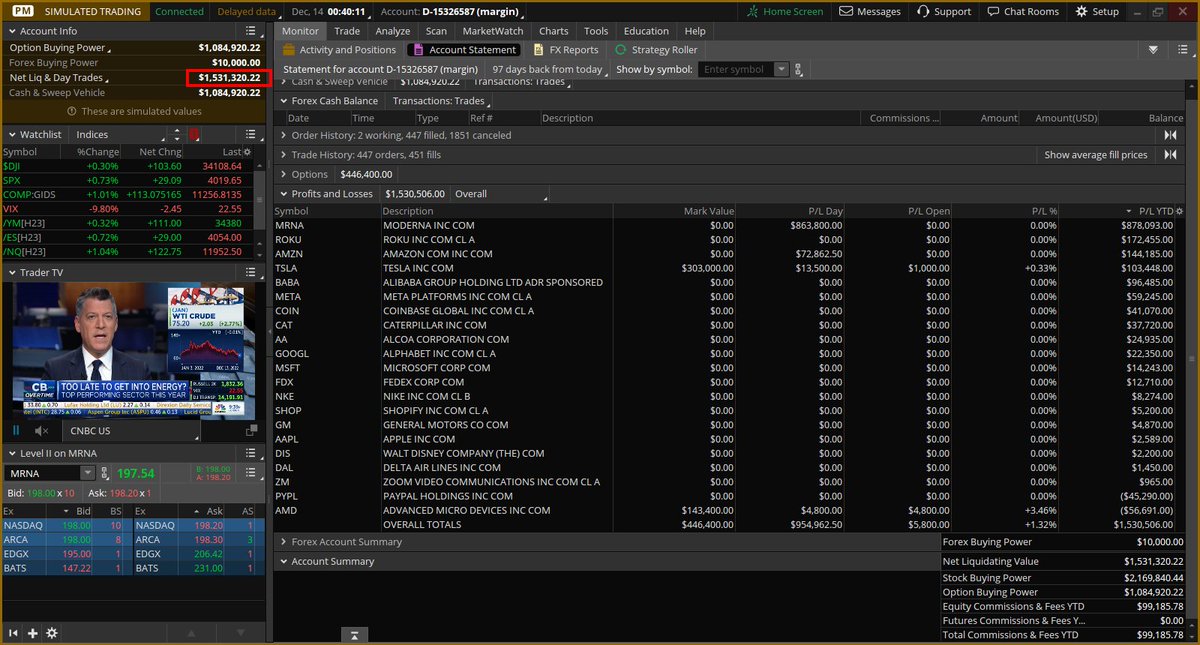Switch to the Charts tab
The width and height of the screenshot is (1200, 645).
click(x=553, y=31)
